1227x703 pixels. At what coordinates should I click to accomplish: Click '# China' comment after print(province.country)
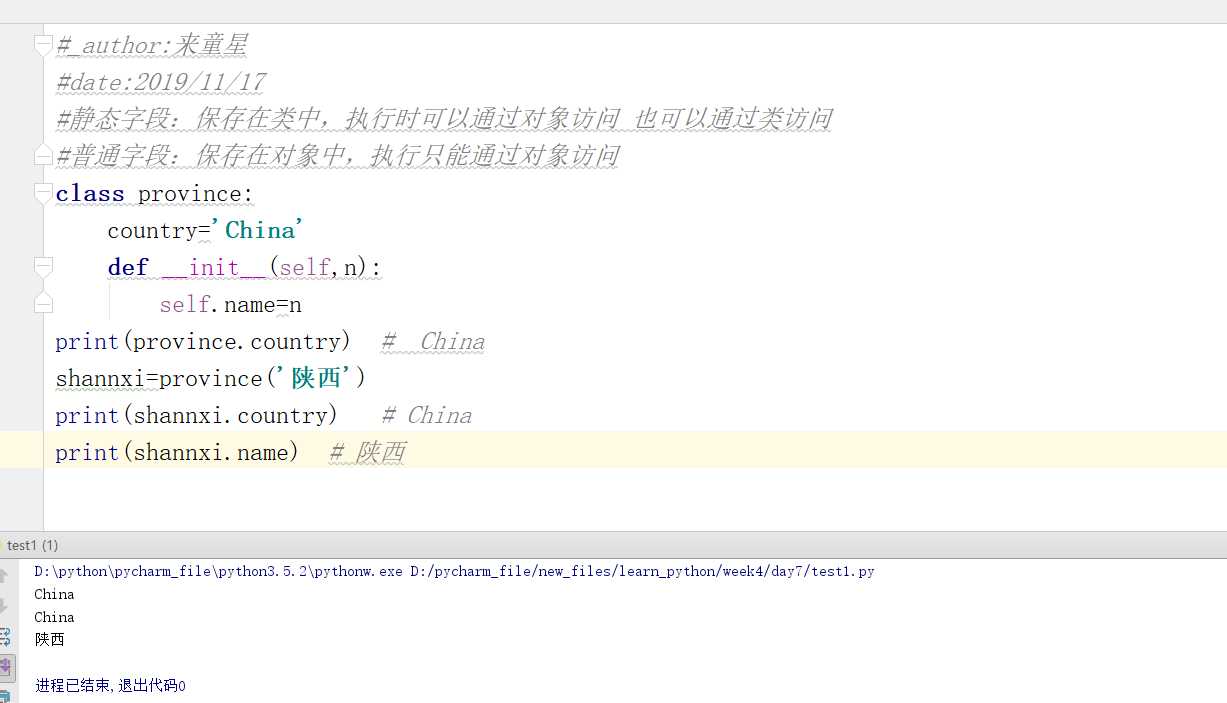[x=433, y=341]
